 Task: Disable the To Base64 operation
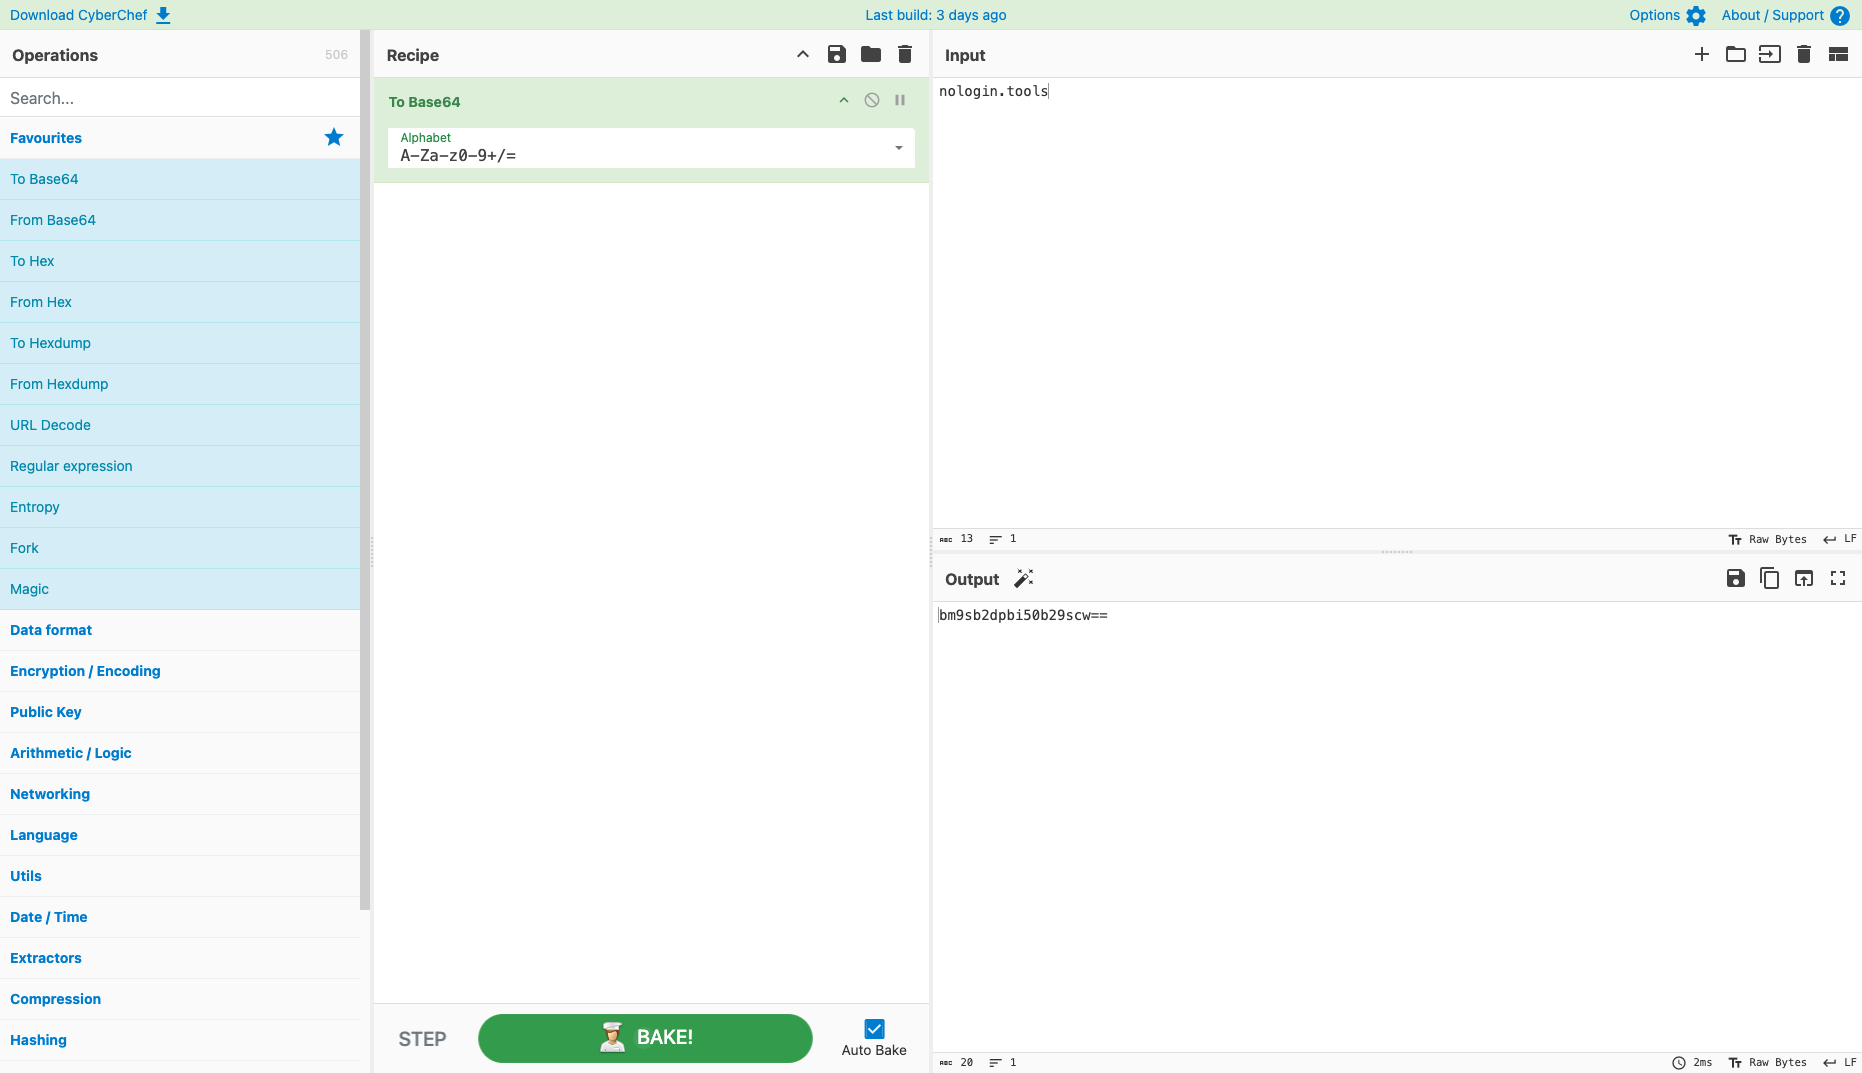pyautogui.click(x=872, y=100)
